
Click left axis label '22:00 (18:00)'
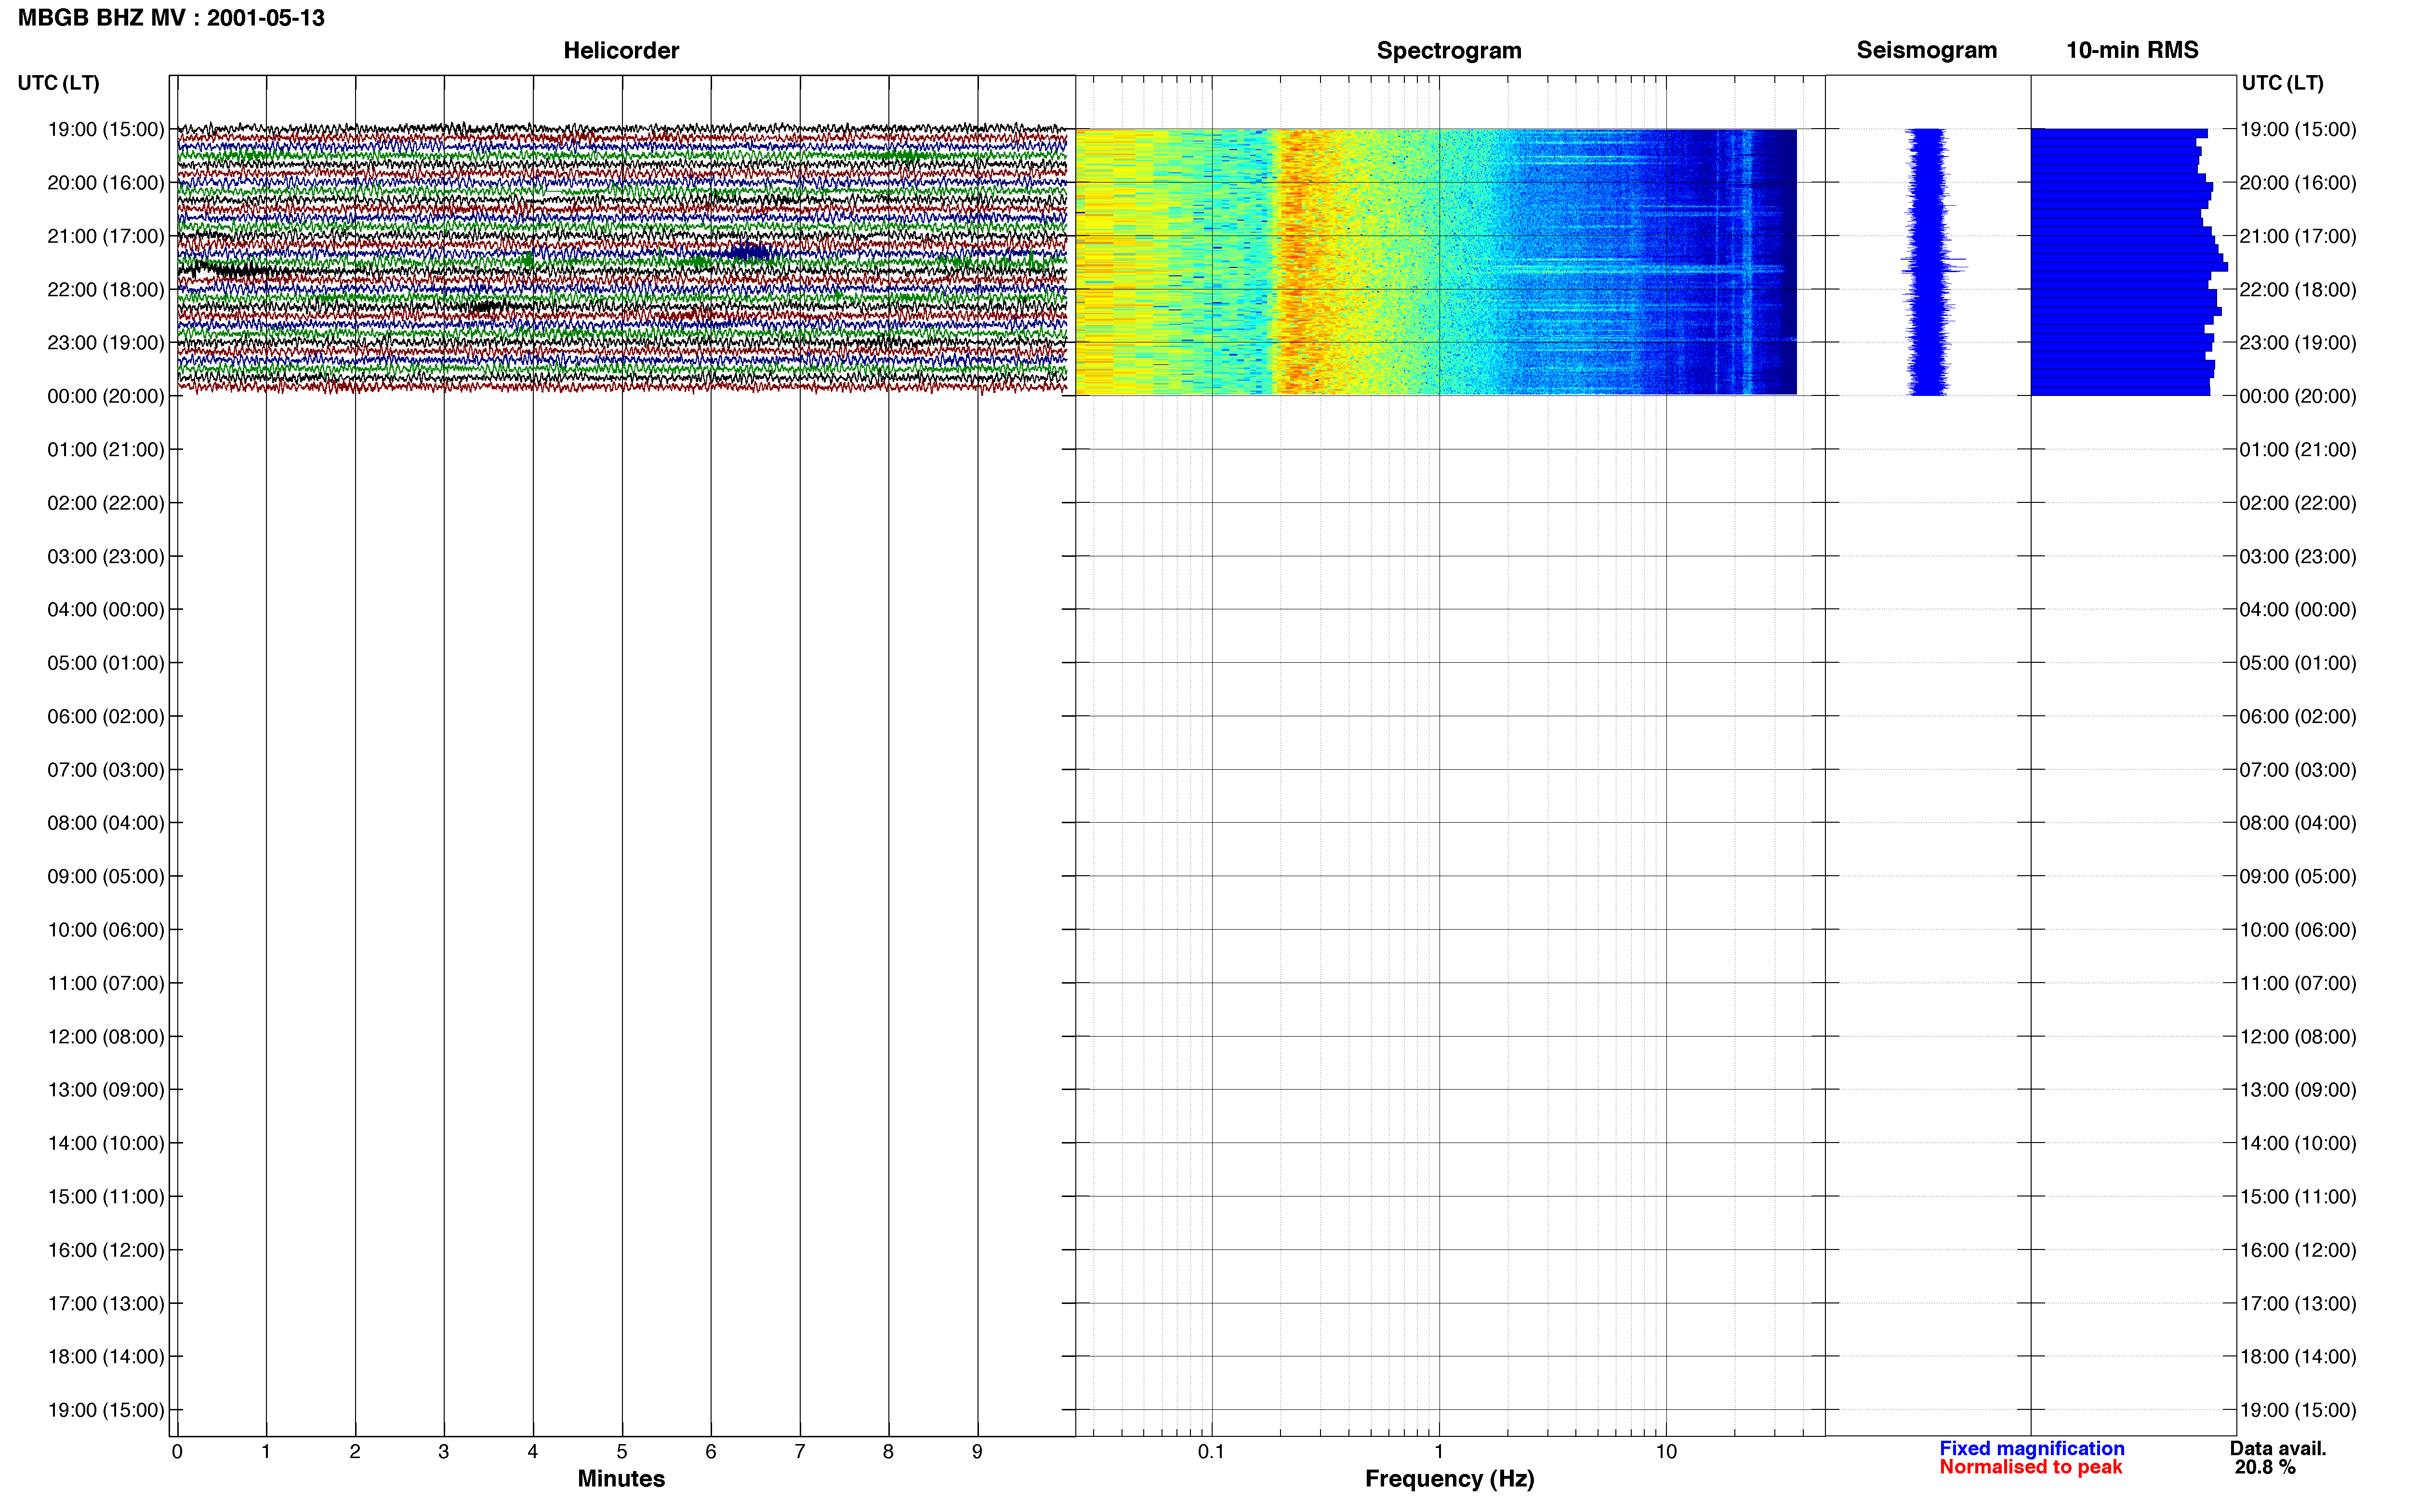pos(106,289)
